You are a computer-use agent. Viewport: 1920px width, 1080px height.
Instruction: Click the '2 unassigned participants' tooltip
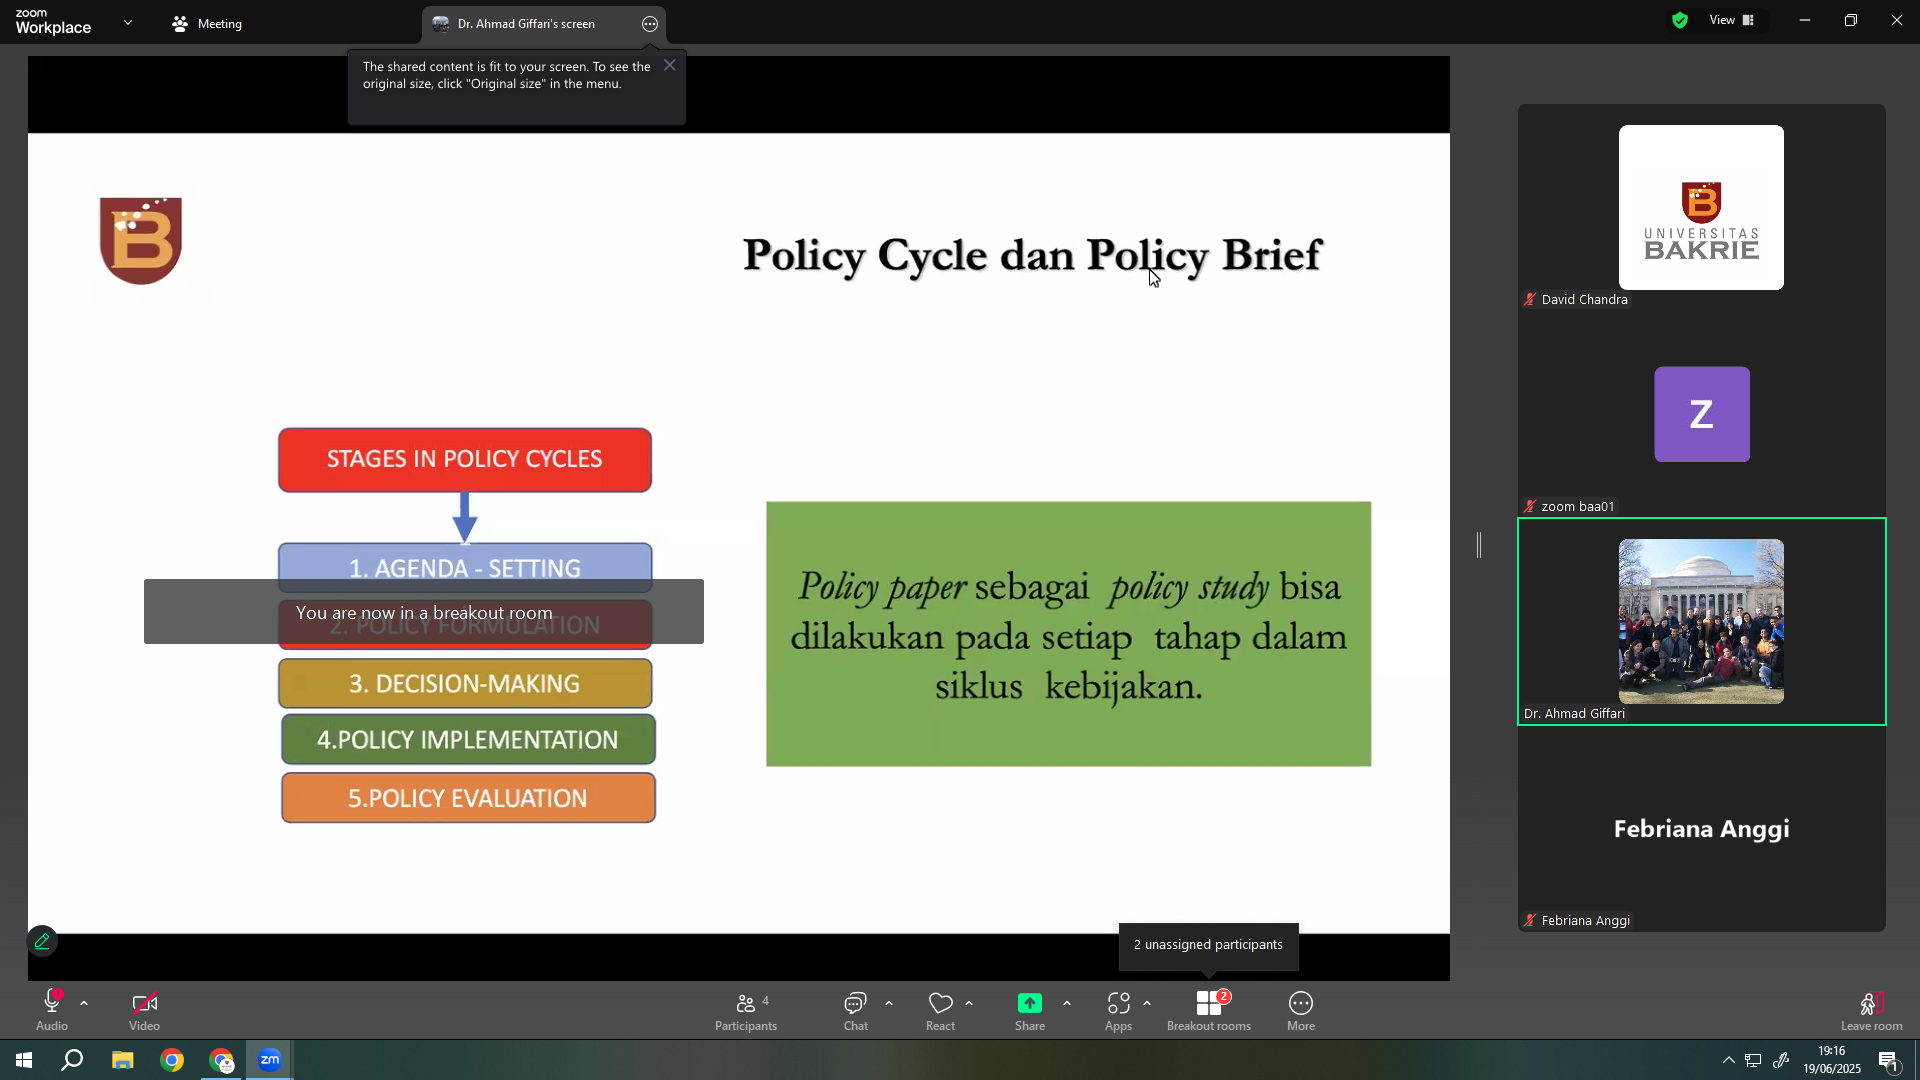1208,945
